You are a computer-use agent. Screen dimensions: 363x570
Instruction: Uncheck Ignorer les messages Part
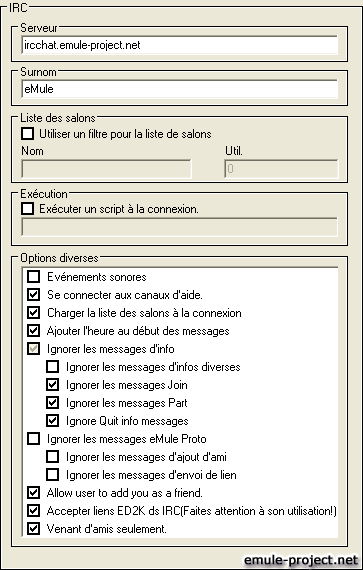[x=52, y=403]
